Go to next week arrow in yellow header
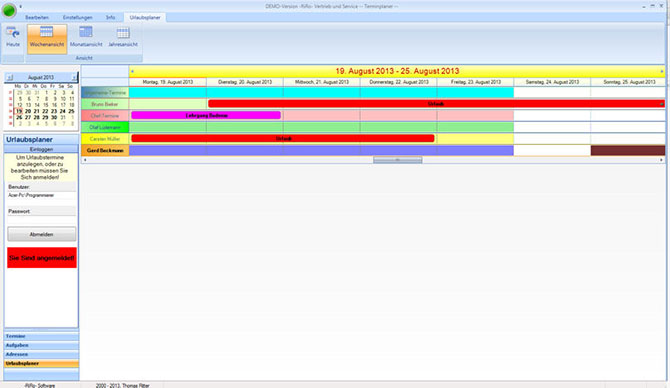Screen dimensions: 670x388 pos(662,71)
